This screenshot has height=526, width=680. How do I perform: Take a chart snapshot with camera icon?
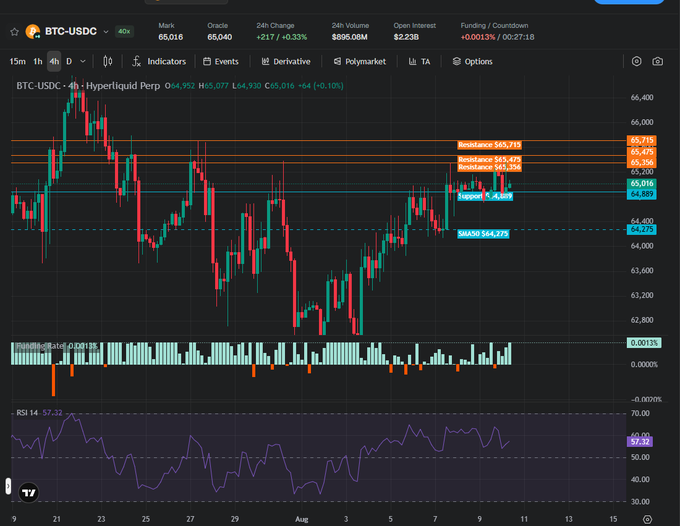pos(657,62)
